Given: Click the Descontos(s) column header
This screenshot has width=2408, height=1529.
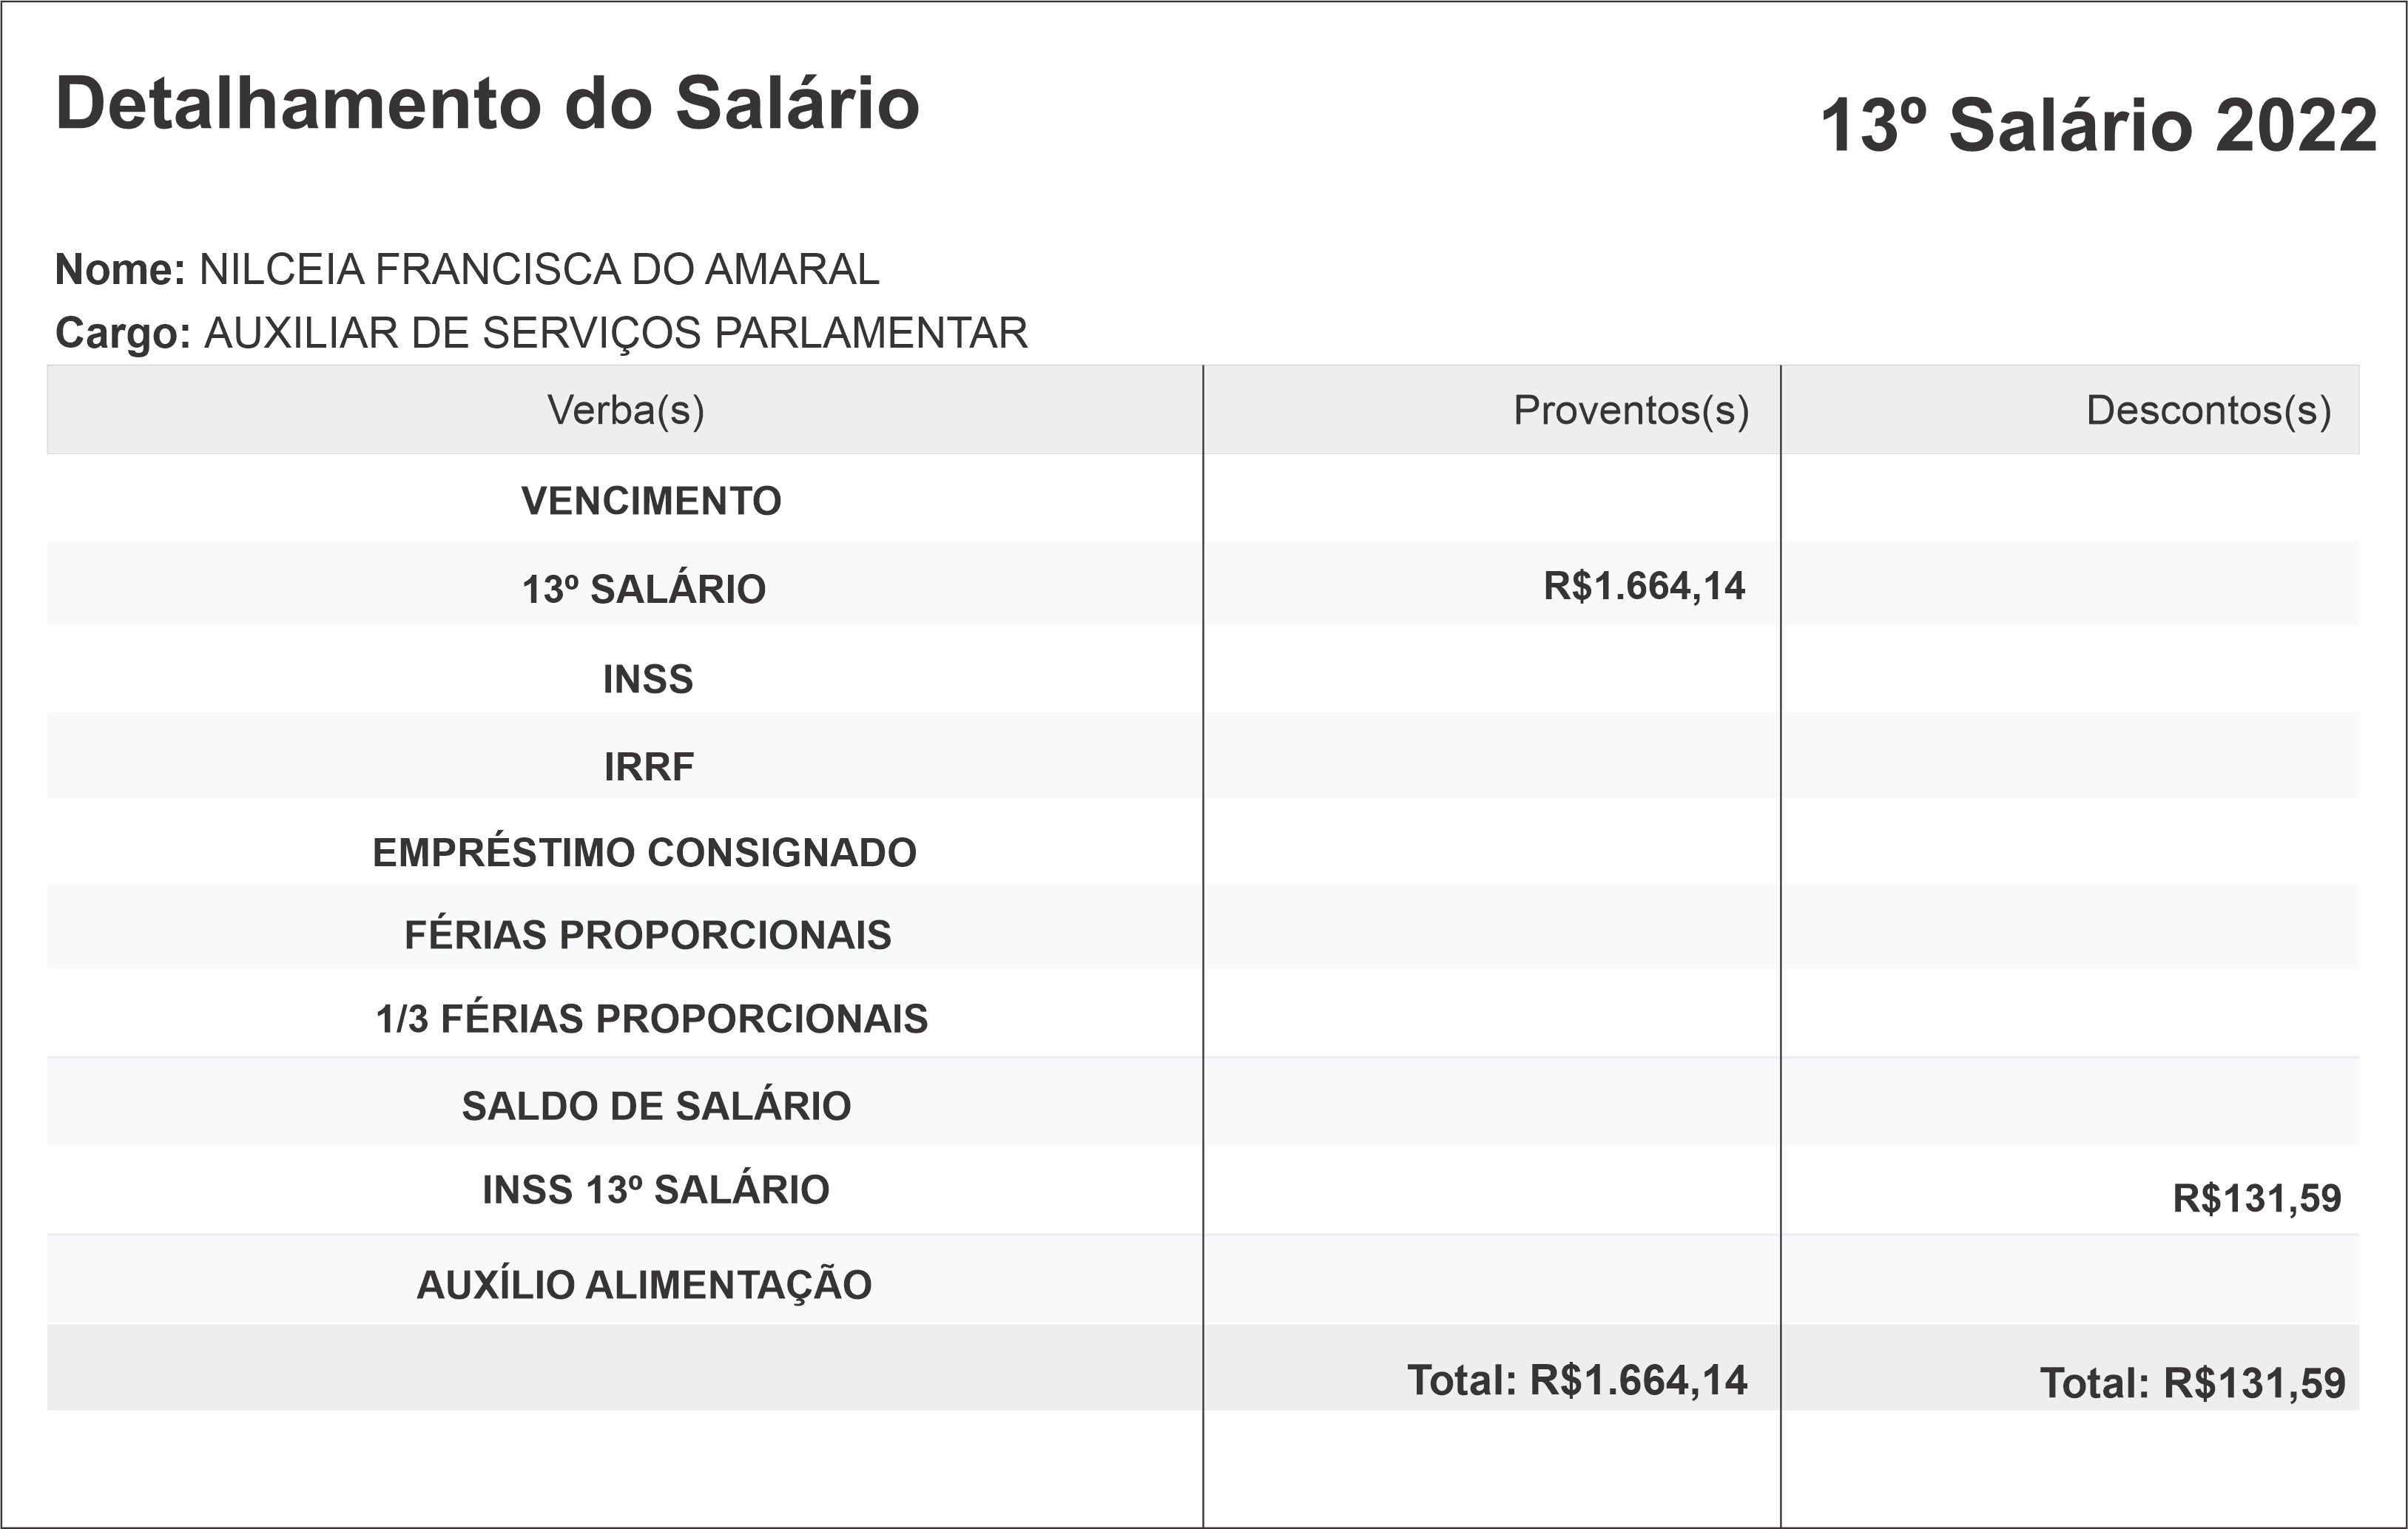Looking at the screenshot, I should click(x=2208, y=410).
